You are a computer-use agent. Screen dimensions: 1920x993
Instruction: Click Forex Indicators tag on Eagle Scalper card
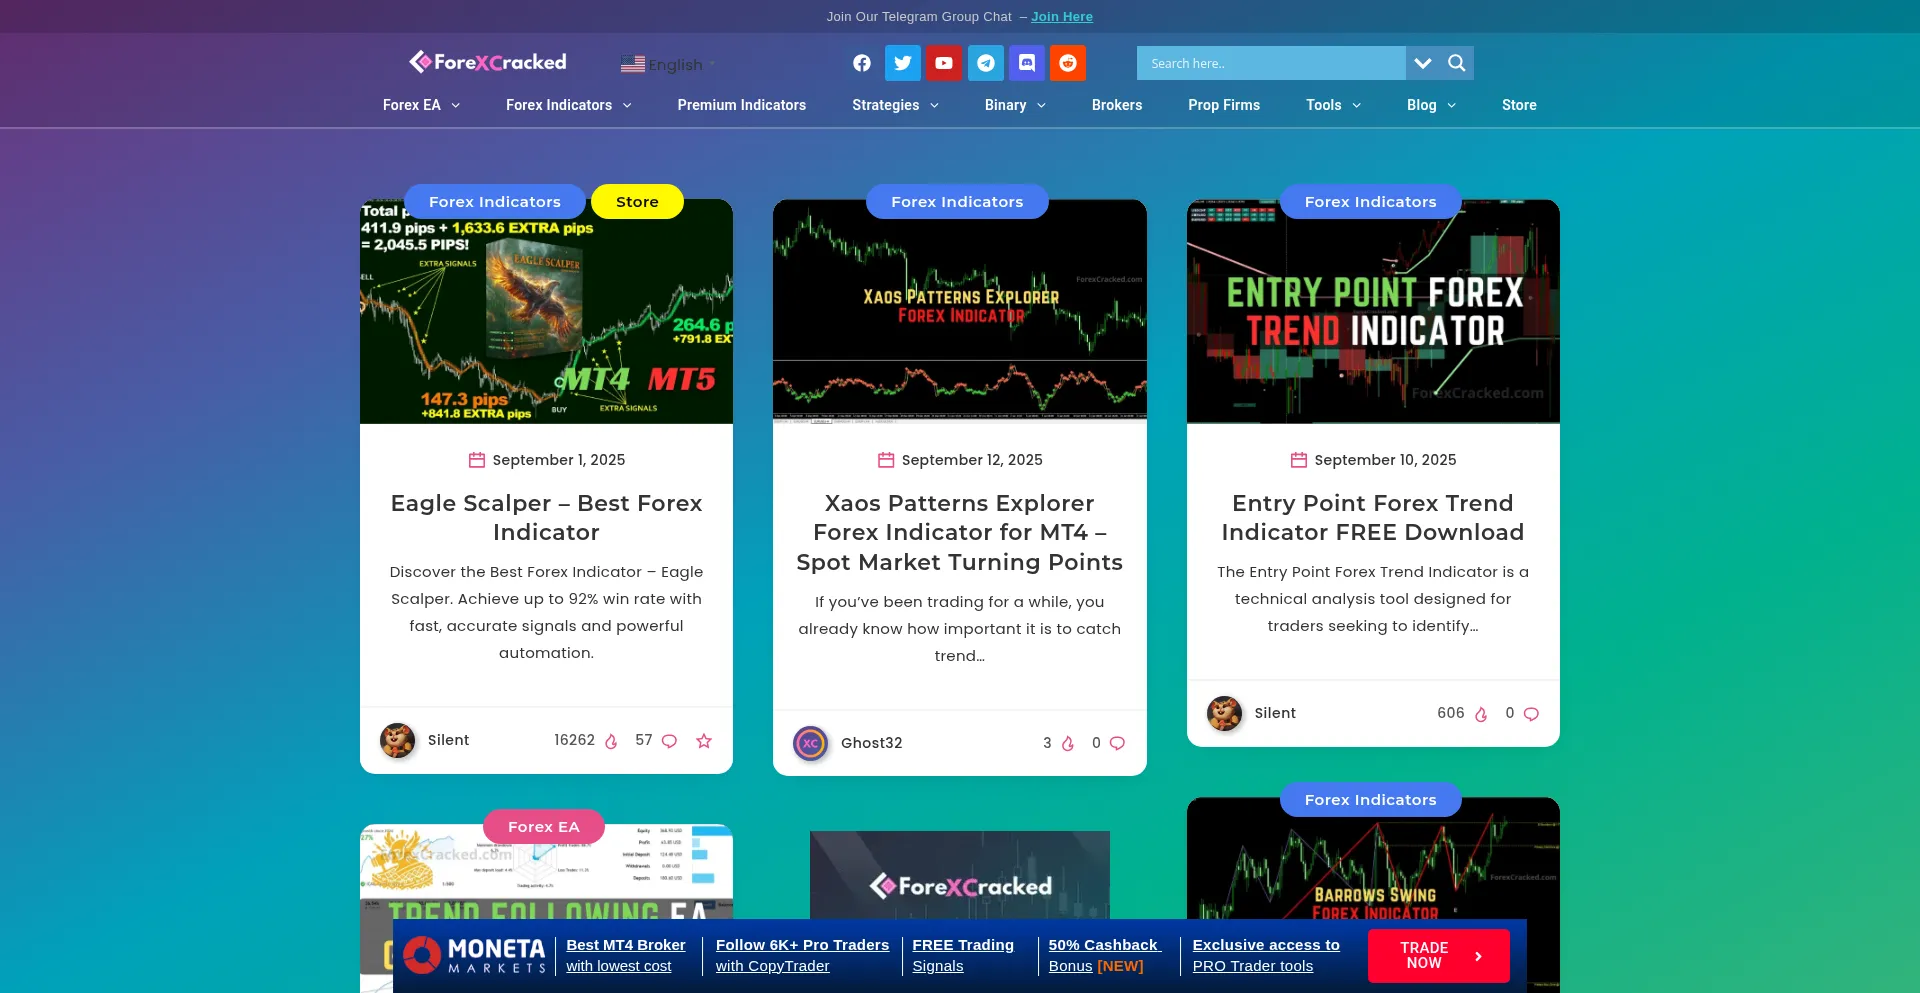(x=495, y=202)
